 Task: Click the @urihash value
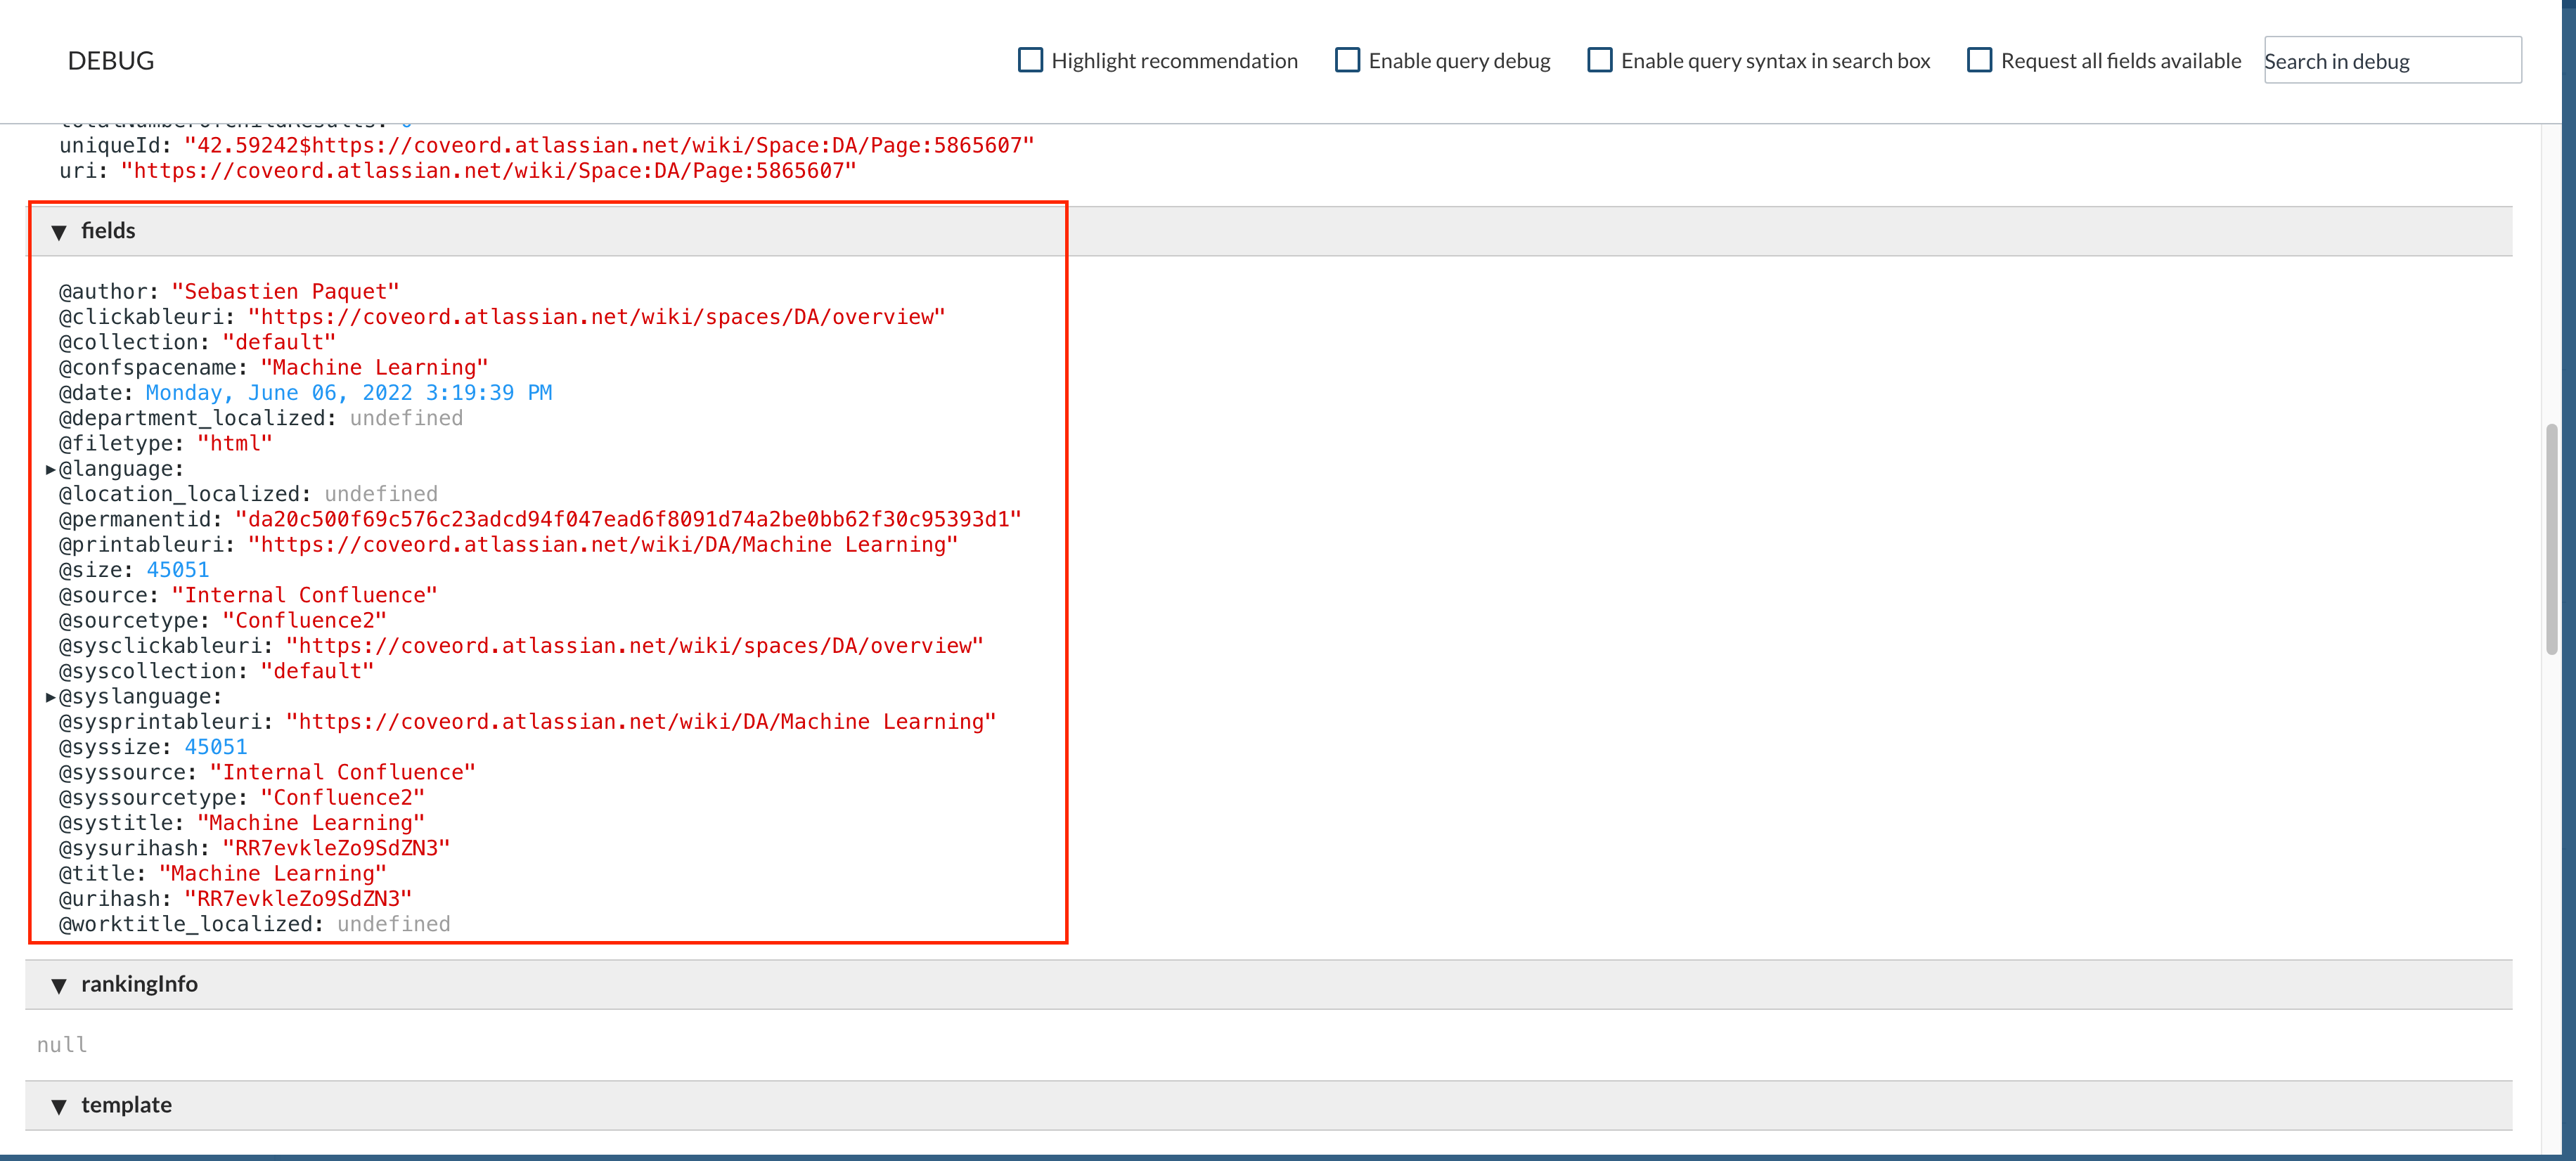pyautogui.click(x=298, y=899)
